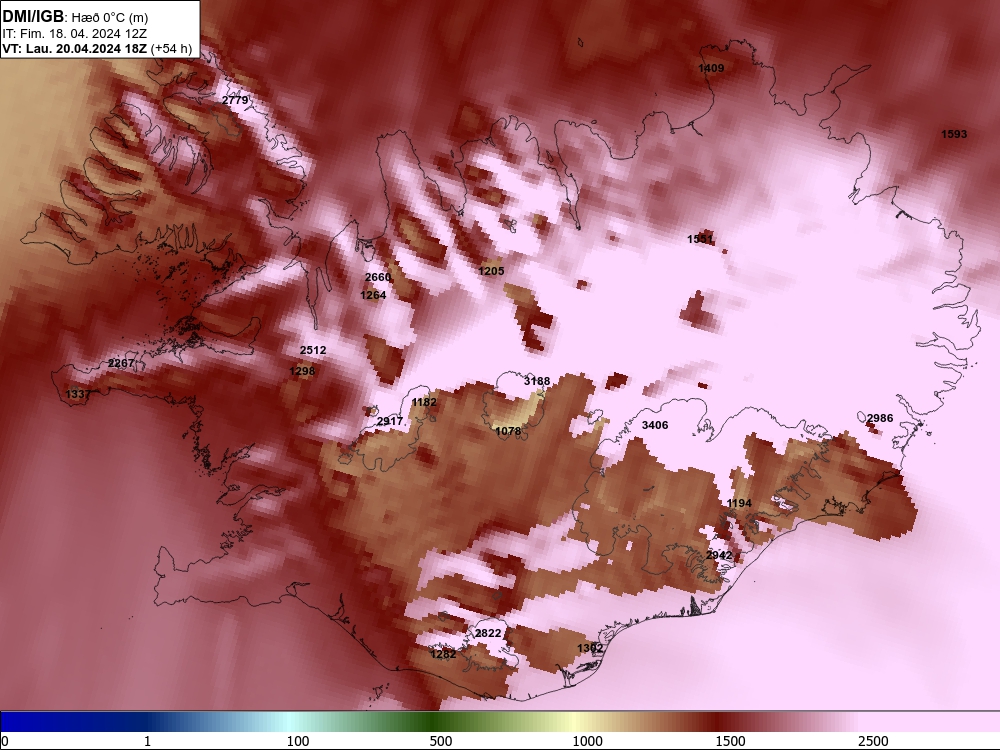Click the 100 label on the color scale

click(x=298, y=741)
